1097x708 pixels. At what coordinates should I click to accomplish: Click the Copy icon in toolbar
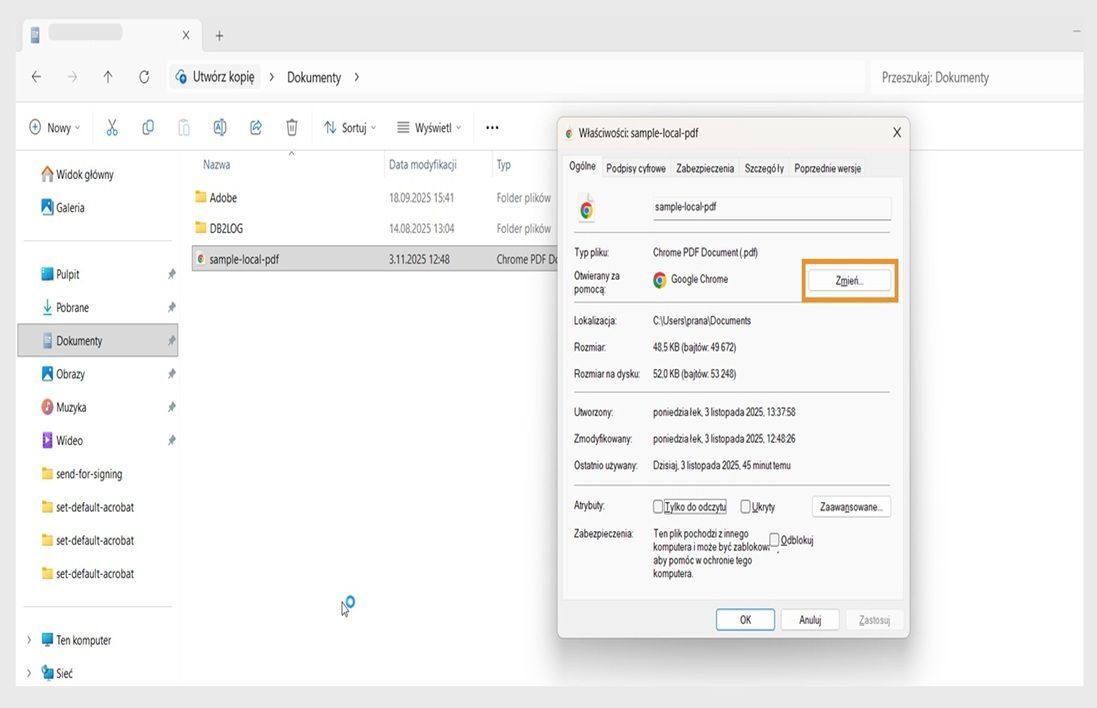click(148, 127)
